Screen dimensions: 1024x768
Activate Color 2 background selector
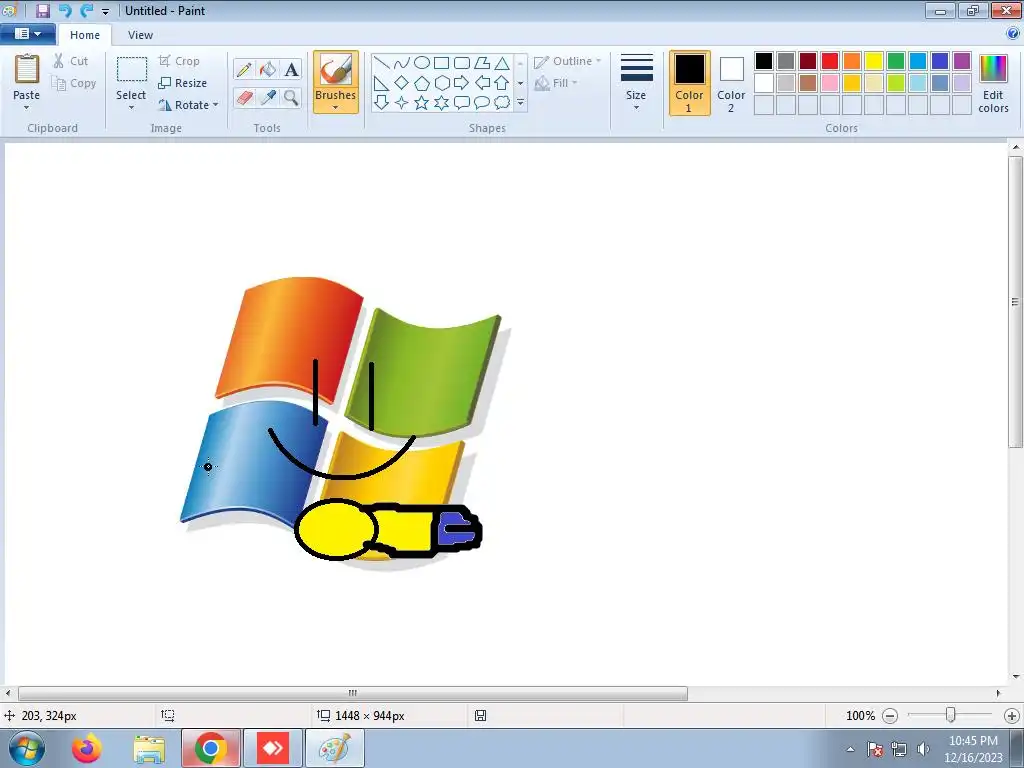[x=731, y=82]
